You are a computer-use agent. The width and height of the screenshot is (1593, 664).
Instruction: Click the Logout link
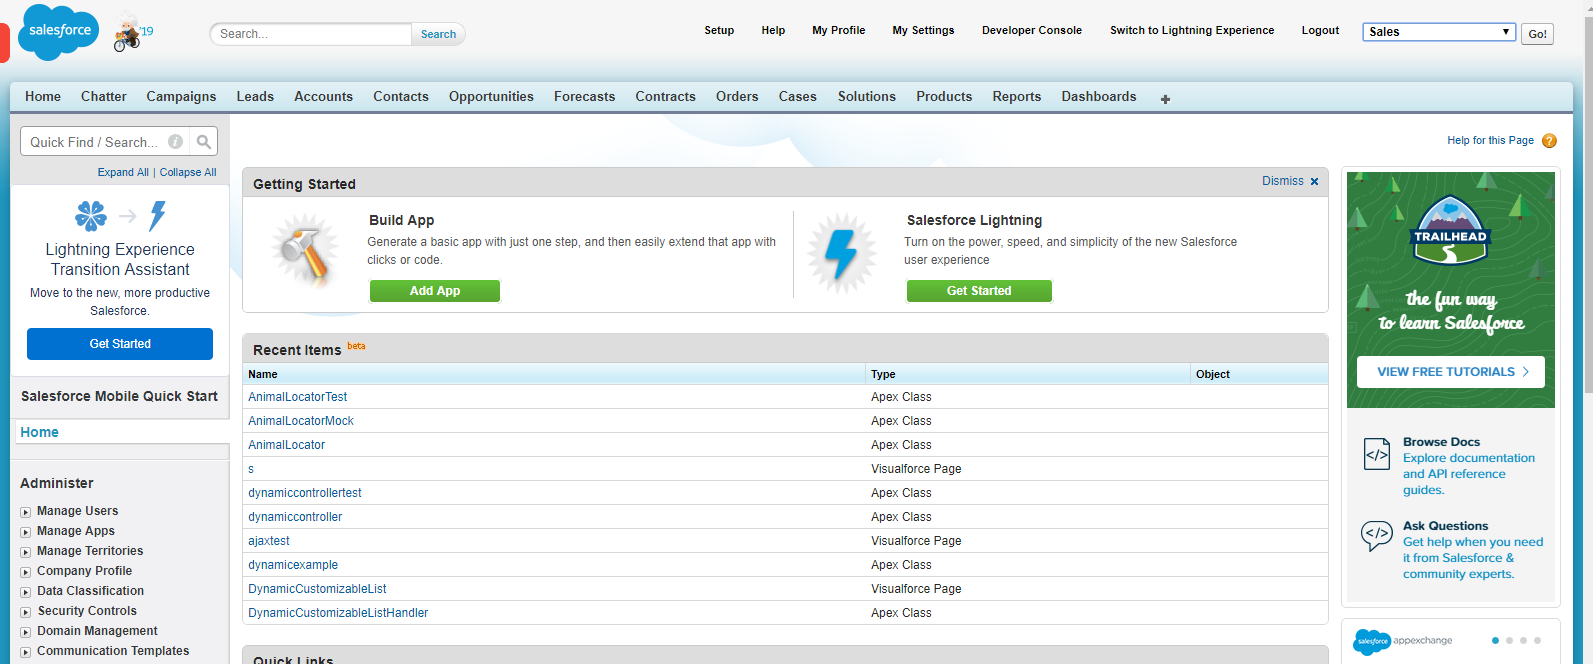coord(1320,31)
